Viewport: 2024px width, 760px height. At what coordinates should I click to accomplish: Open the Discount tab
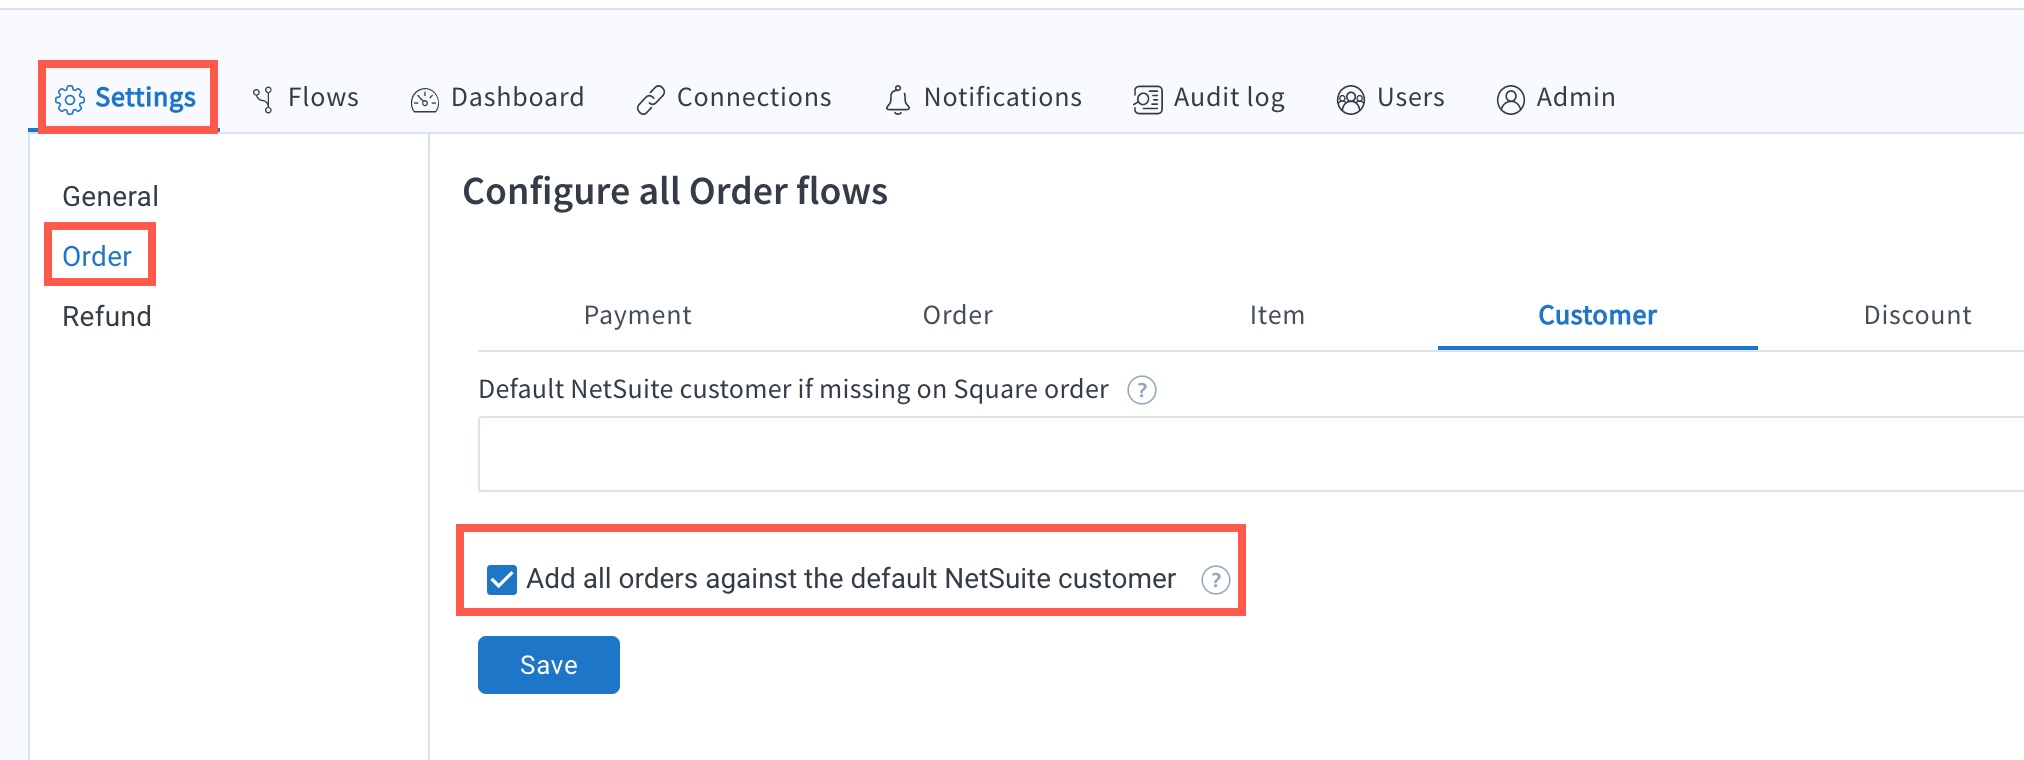pos(1917,315)
